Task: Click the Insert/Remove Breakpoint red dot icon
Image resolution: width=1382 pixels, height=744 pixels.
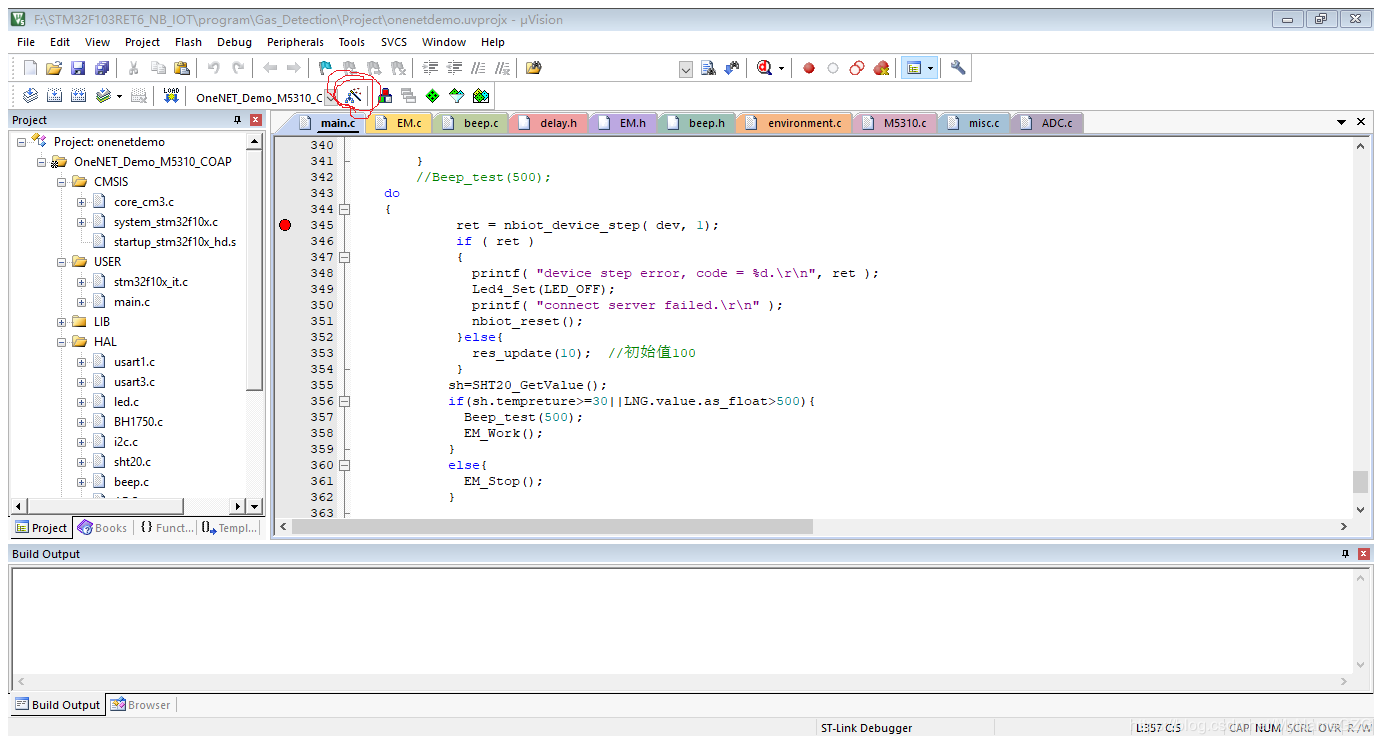Action: (809, 68)
